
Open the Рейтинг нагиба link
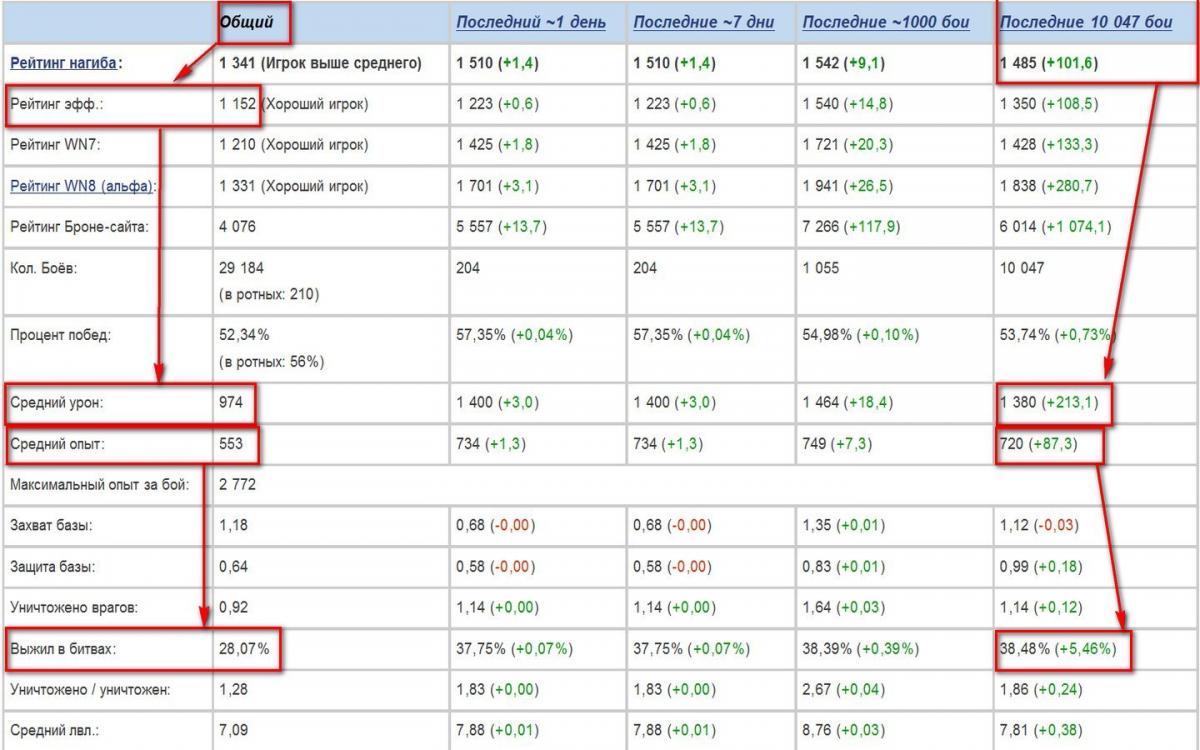pos(66,63)
